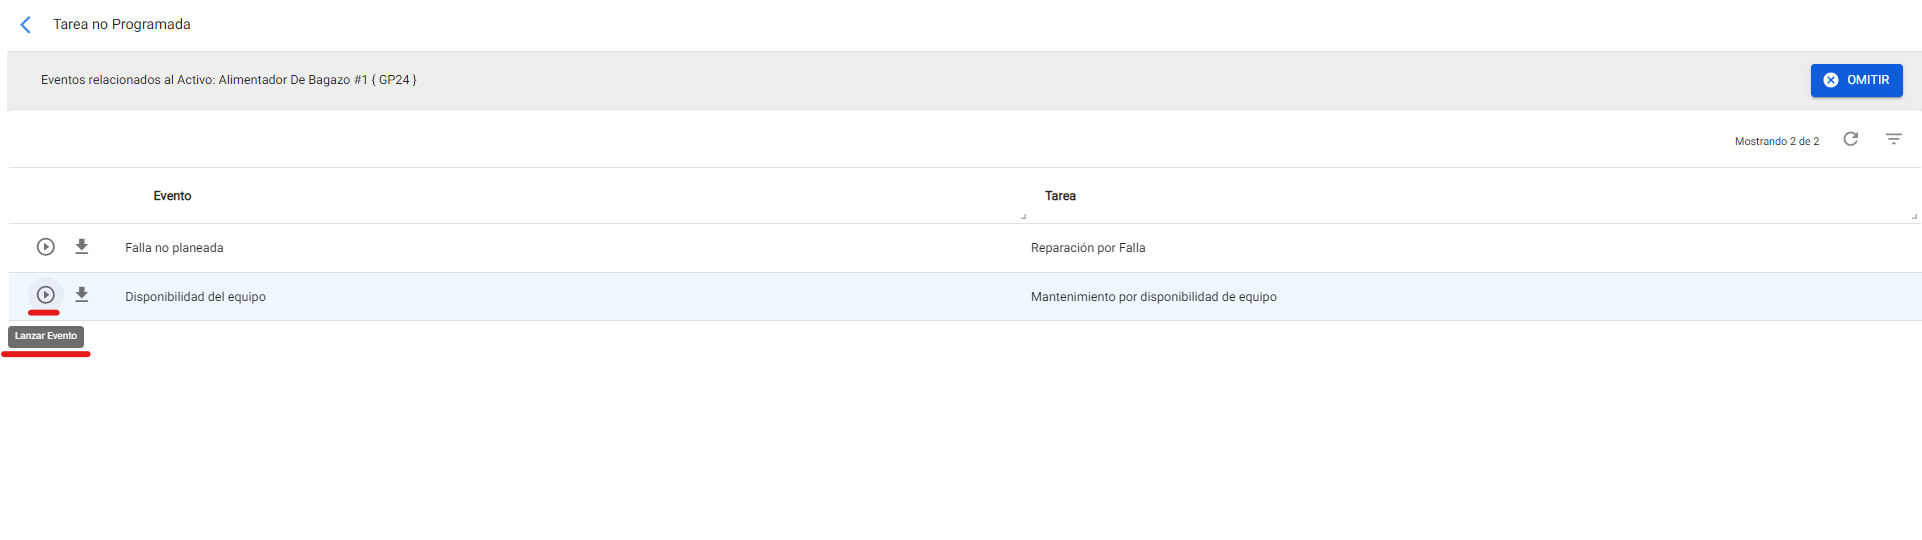Grab the Tarea column resize handle
The height and width of the screenshot is (540, 1922).
click(1914, 216)
